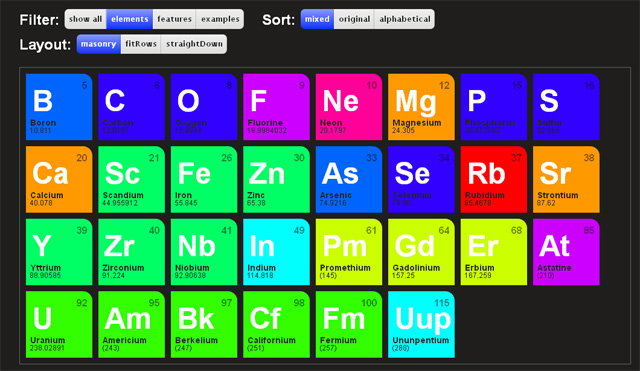Click the Gadolinium tile
This screenshot has width=640, height=371.
point(421,252)
